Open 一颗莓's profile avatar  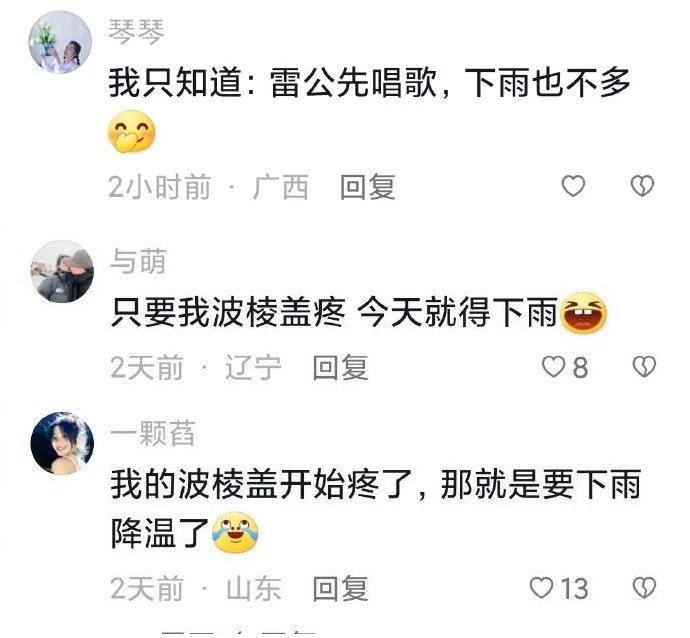[62, 443]
